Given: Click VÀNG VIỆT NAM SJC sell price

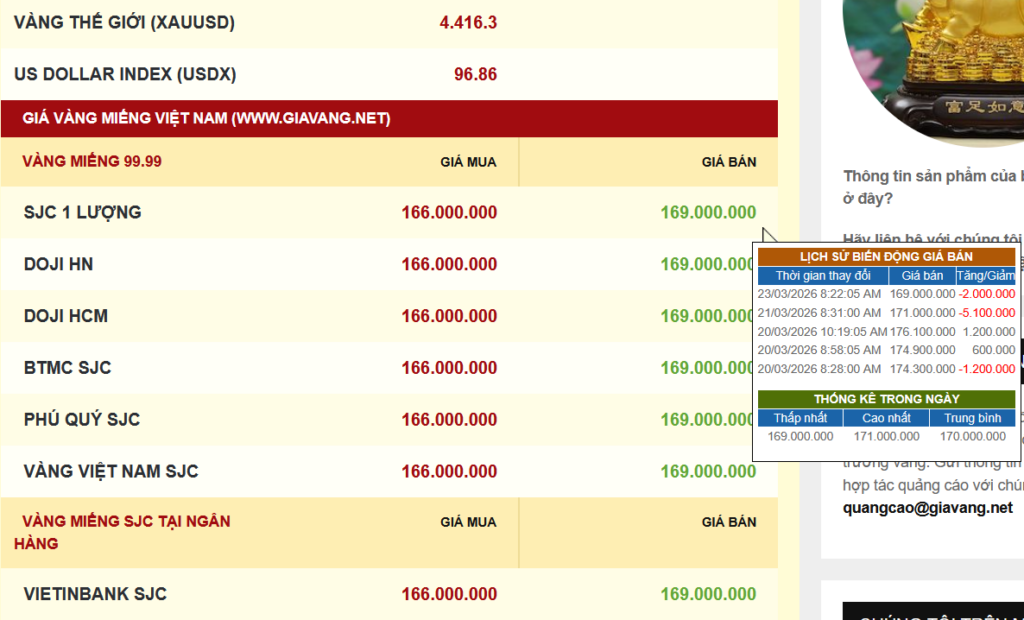Looking at the screenshot, I should (708, 471).
